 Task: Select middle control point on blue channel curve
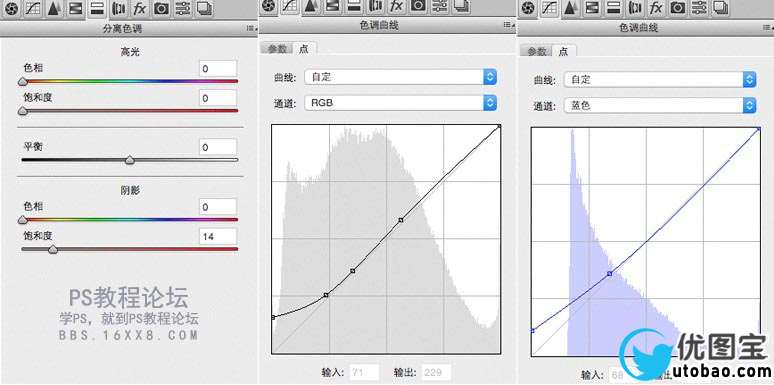coord(610,273)
